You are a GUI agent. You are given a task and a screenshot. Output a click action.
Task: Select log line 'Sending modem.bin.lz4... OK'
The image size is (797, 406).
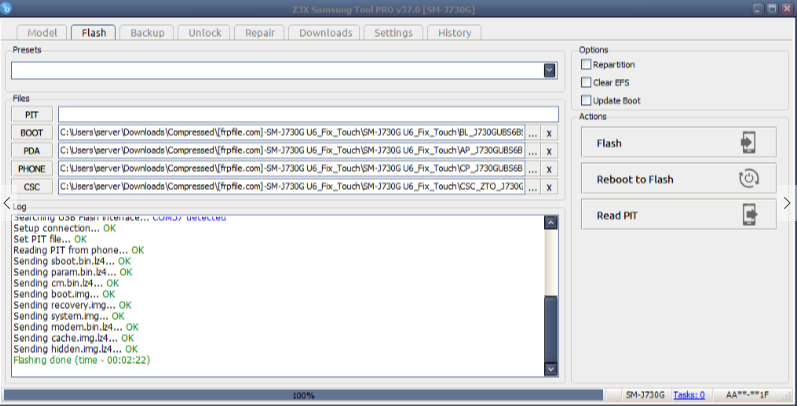coord(76,327)
